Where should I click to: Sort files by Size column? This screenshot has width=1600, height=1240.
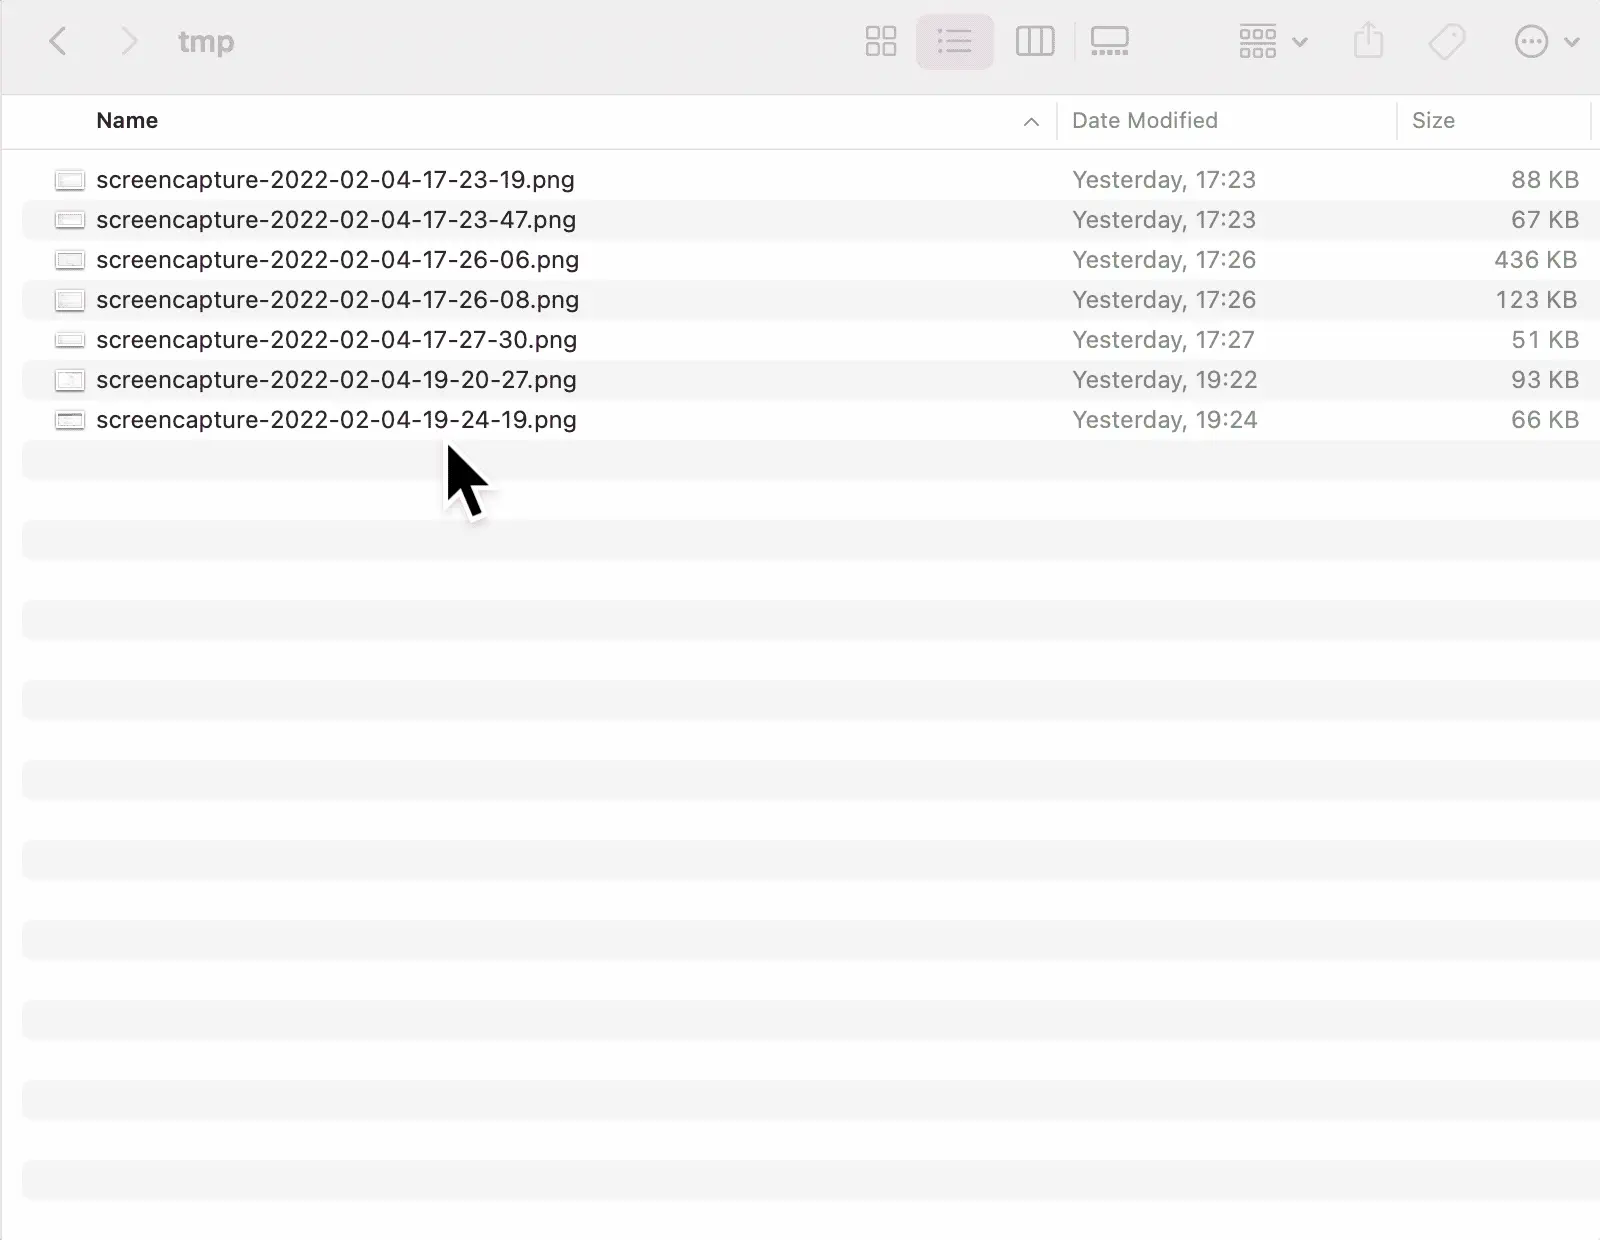[1432, 121]
